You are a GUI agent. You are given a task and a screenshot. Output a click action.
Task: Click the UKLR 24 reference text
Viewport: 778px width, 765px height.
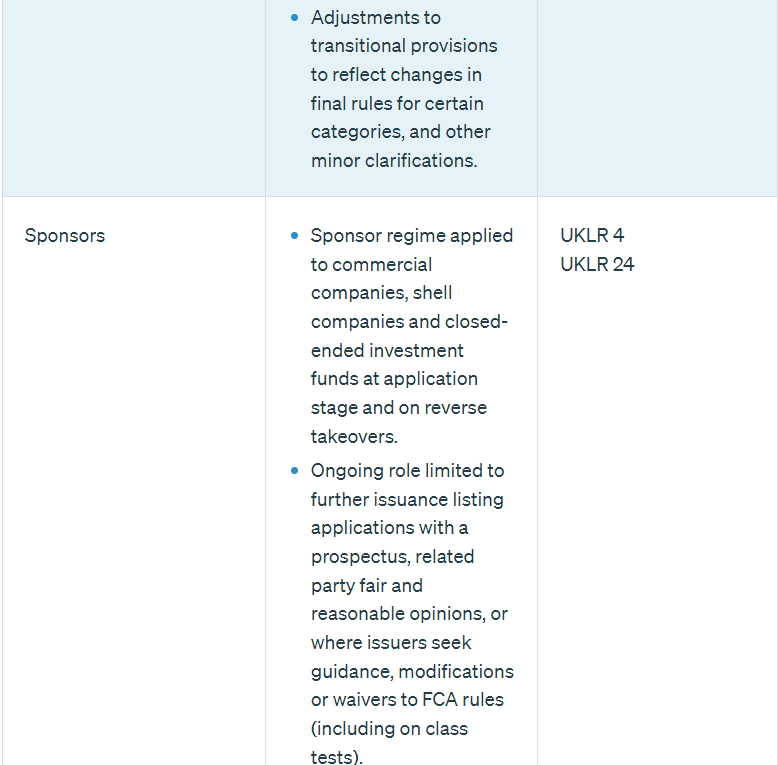[x=597, y=265]
